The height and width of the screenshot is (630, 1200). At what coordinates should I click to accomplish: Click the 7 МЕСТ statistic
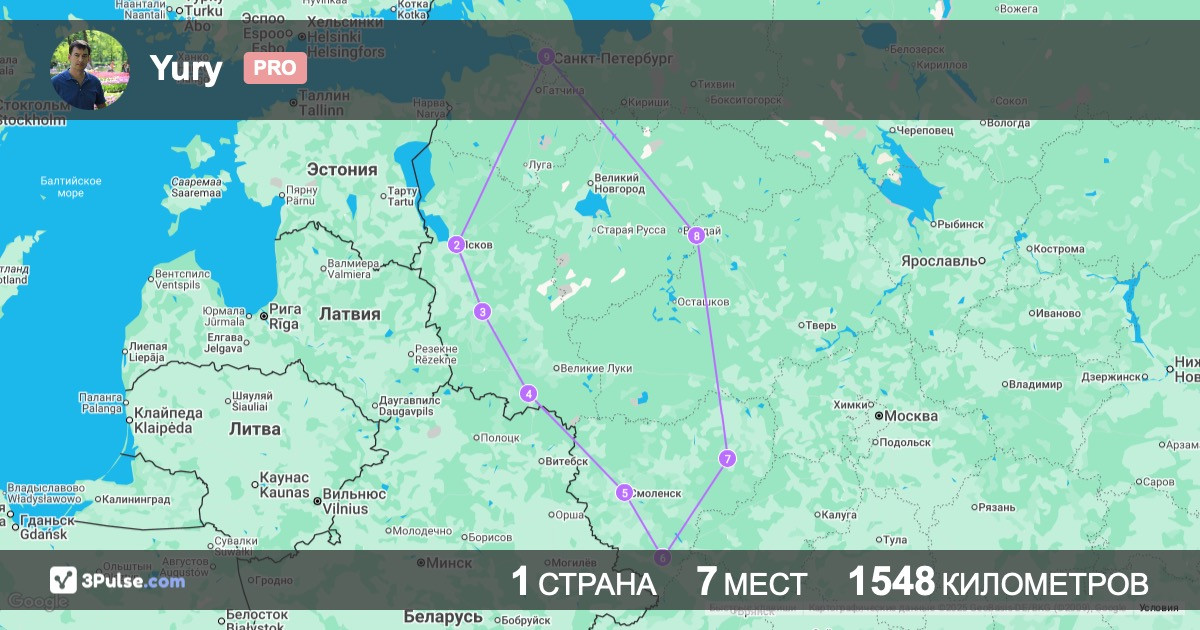point(752,582)
